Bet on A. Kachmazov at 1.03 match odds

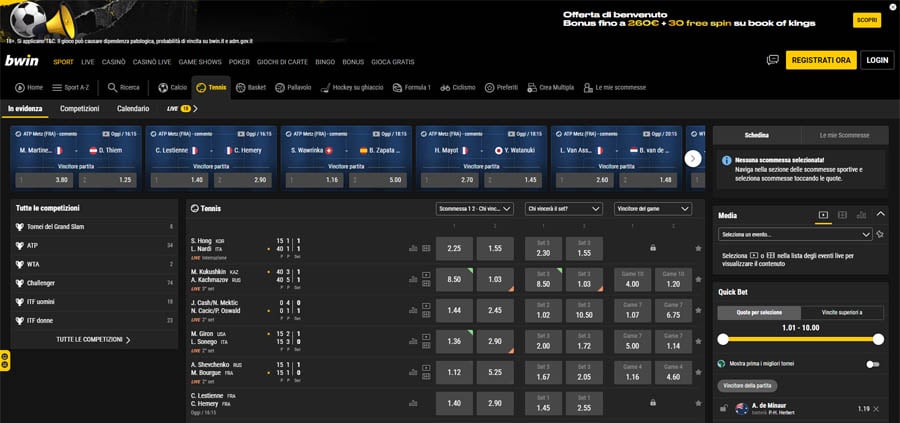click(495, 280)
